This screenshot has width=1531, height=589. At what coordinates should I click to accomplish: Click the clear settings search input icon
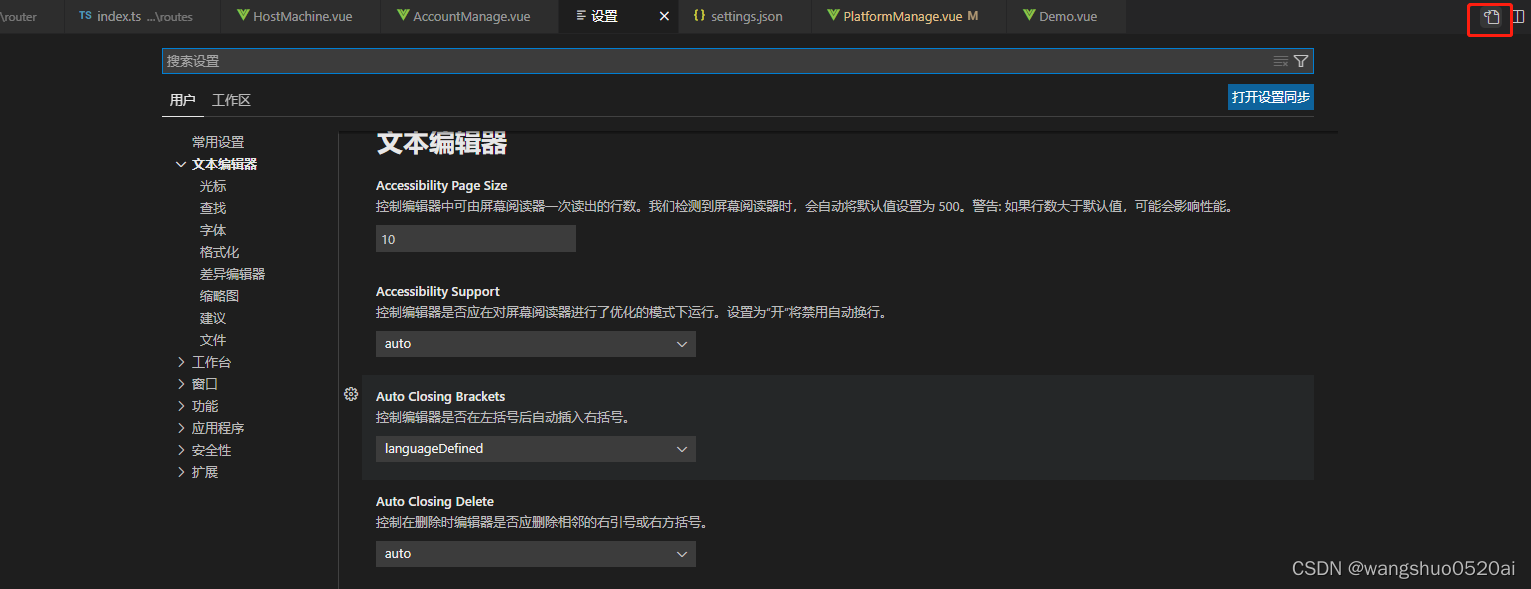point(1280,60)
